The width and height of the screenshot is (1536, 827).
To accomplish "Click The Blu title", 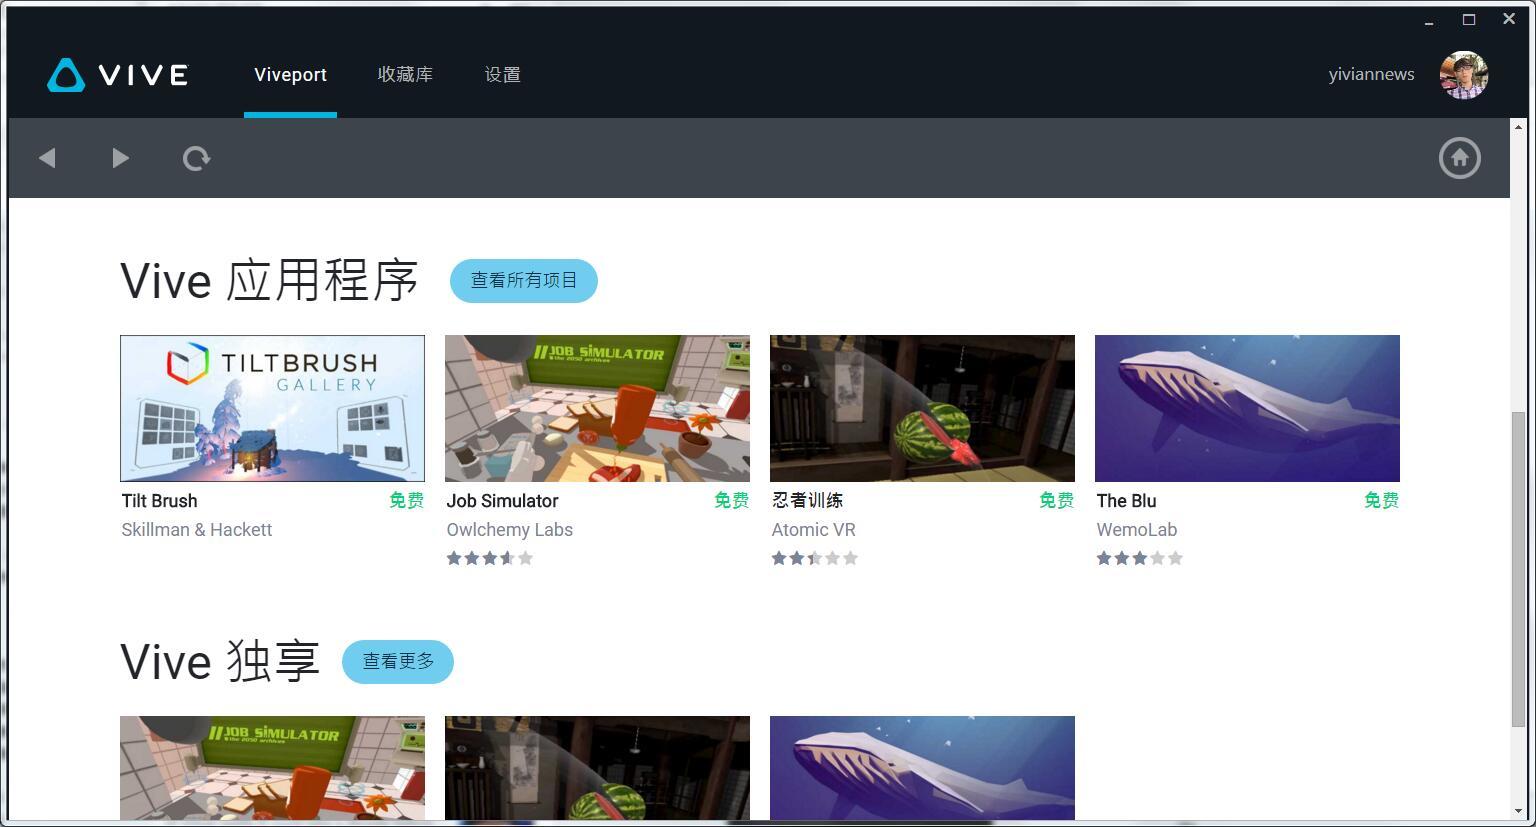I will pos(1126,501).
